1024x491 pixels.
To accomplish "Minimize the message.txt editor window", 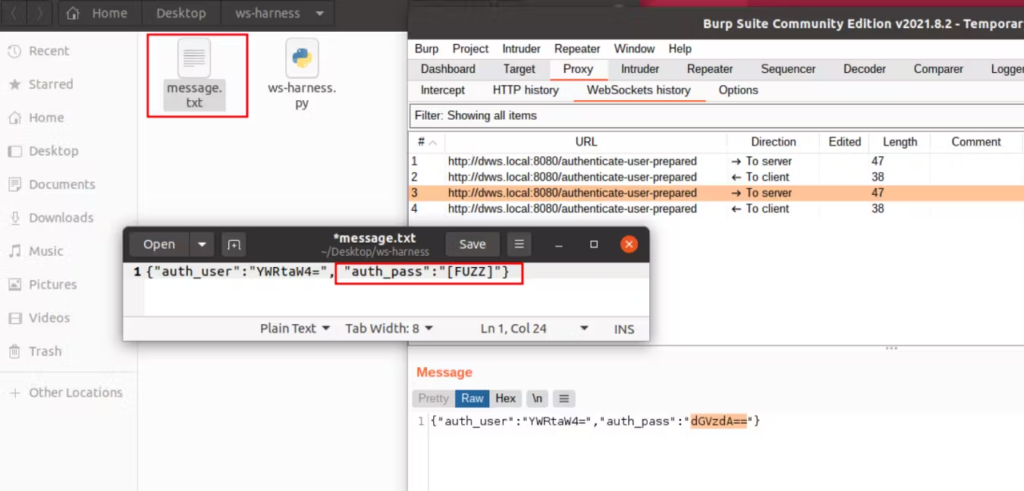I will click(559, 245).
